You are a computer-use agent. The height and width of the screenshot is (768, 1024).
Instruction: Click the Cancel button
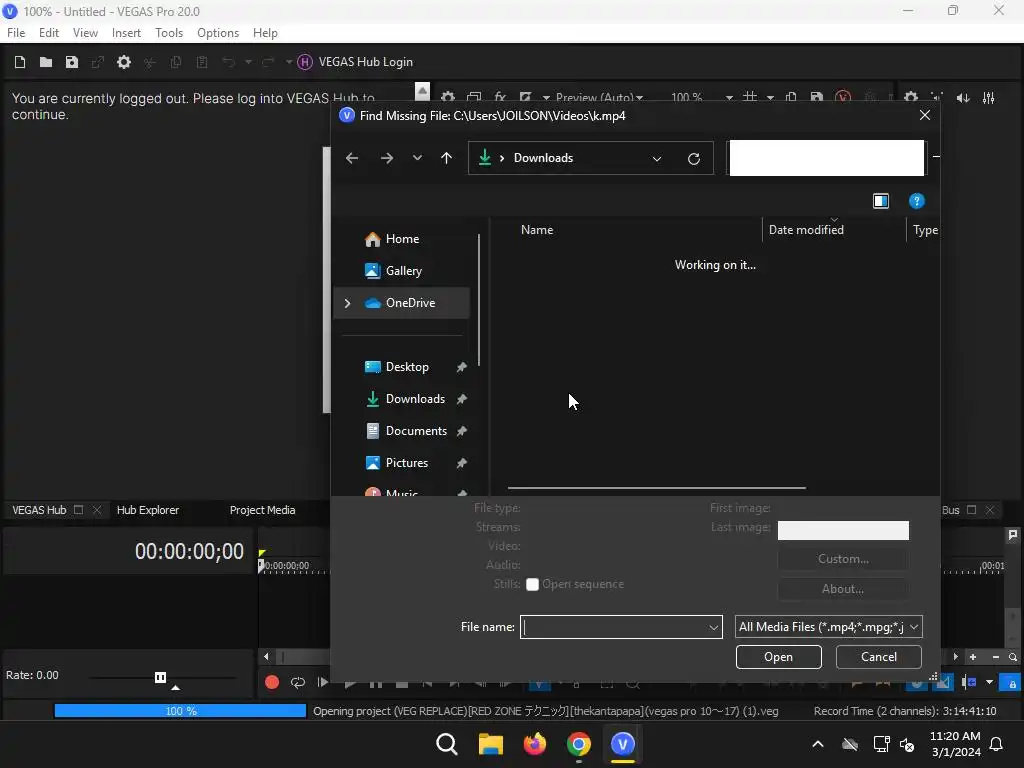click(x=878, y=657)
